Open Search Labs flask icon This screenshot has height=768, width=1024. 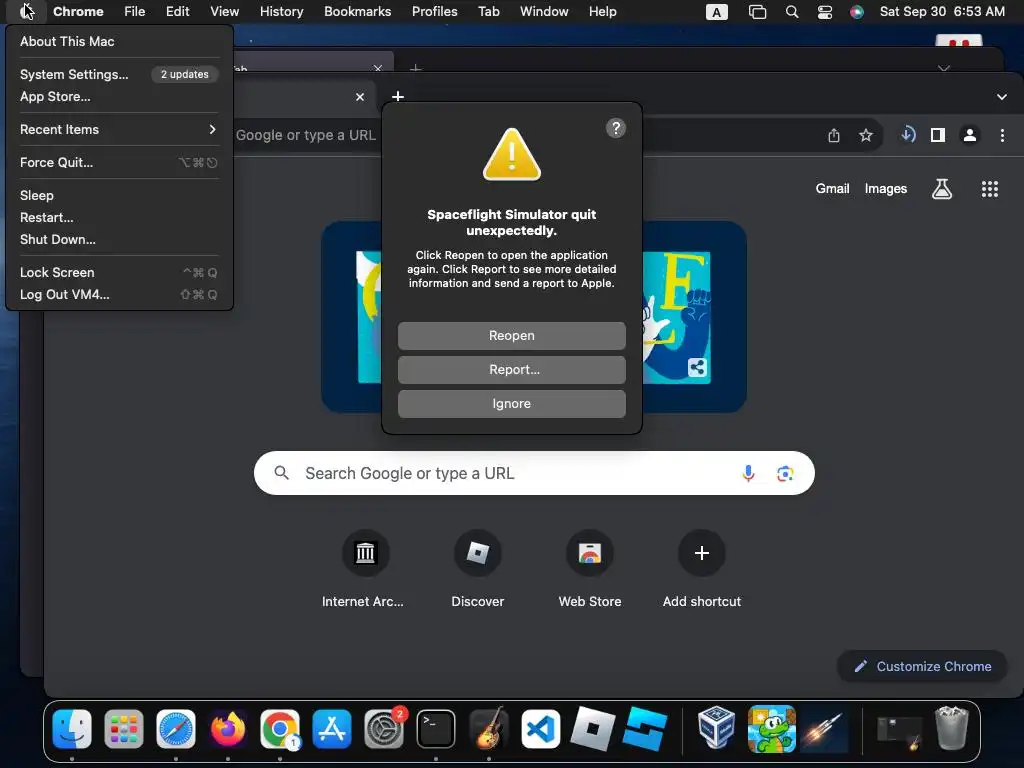click(x=942, y=189)
